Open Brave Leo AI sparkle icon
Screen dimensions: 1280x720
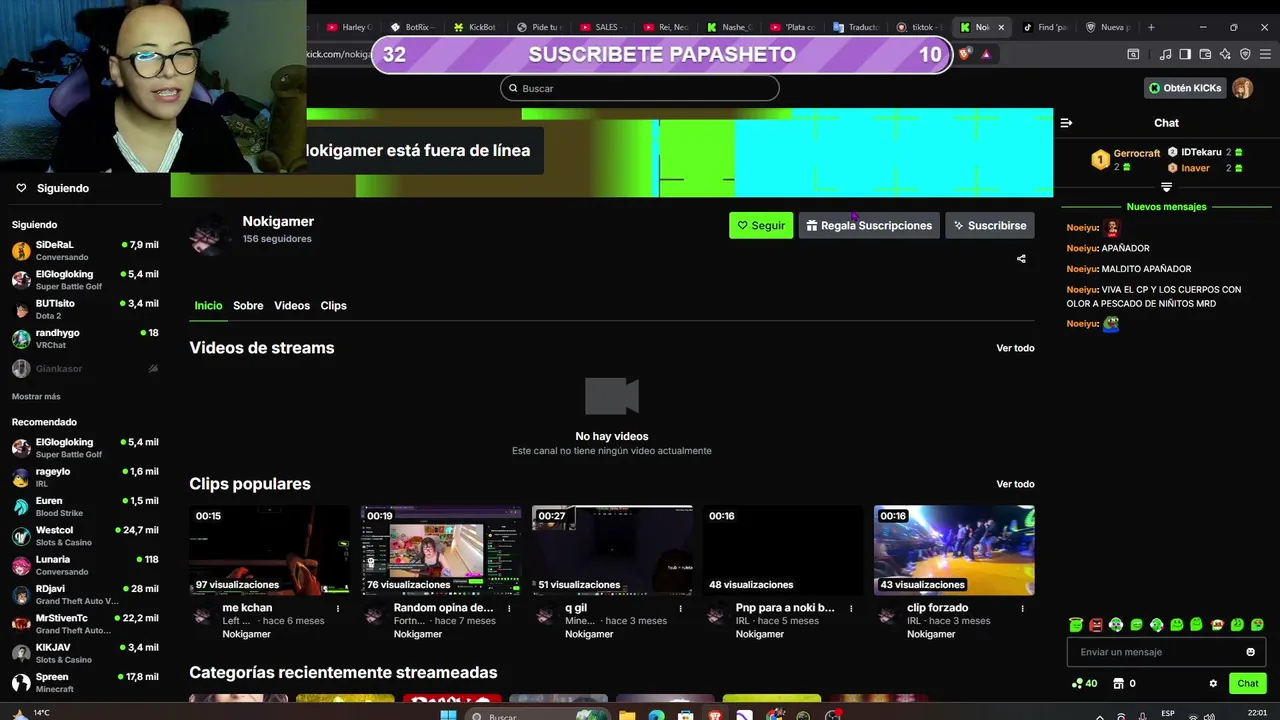click(1225, 54)
